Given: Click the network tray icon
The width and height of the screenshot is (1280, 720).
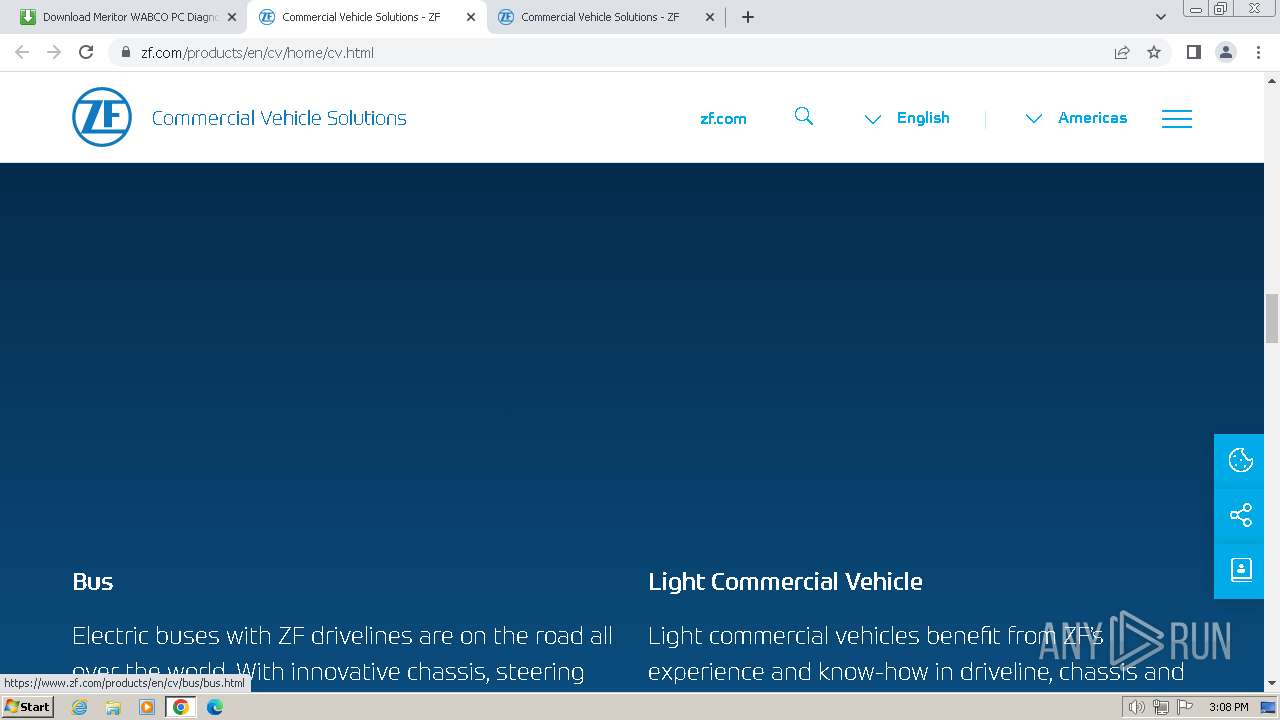Looking at the screenshot, I should coord(1161,707).
